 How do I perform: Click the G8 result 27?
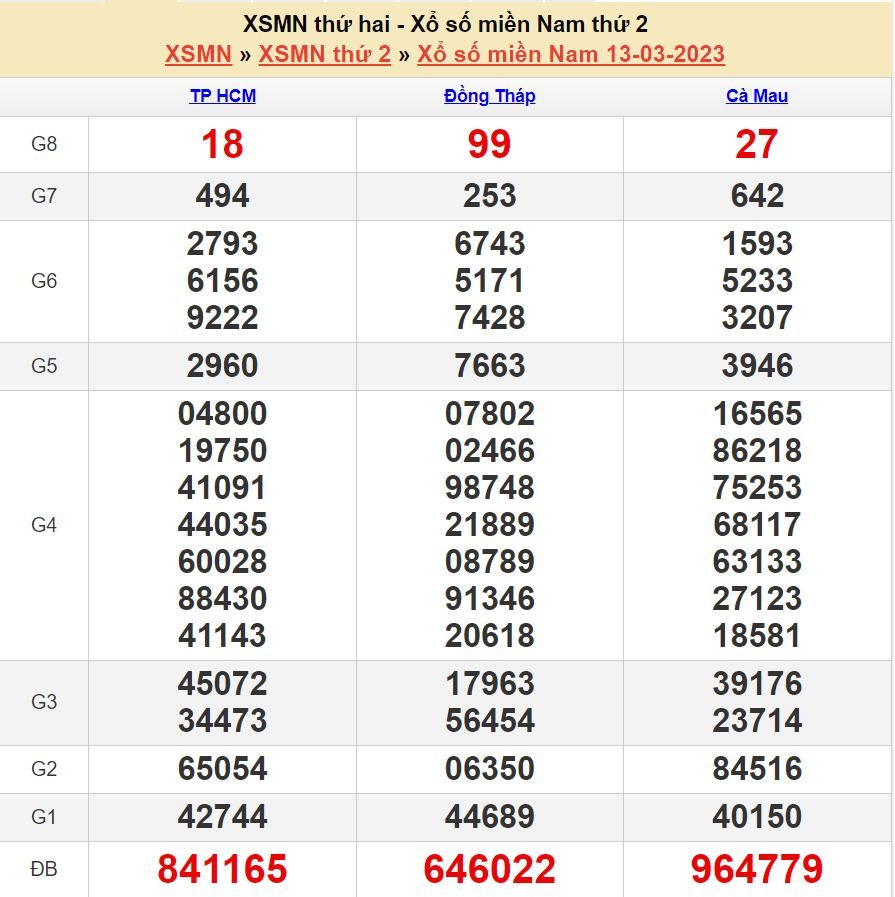[757, 144]
